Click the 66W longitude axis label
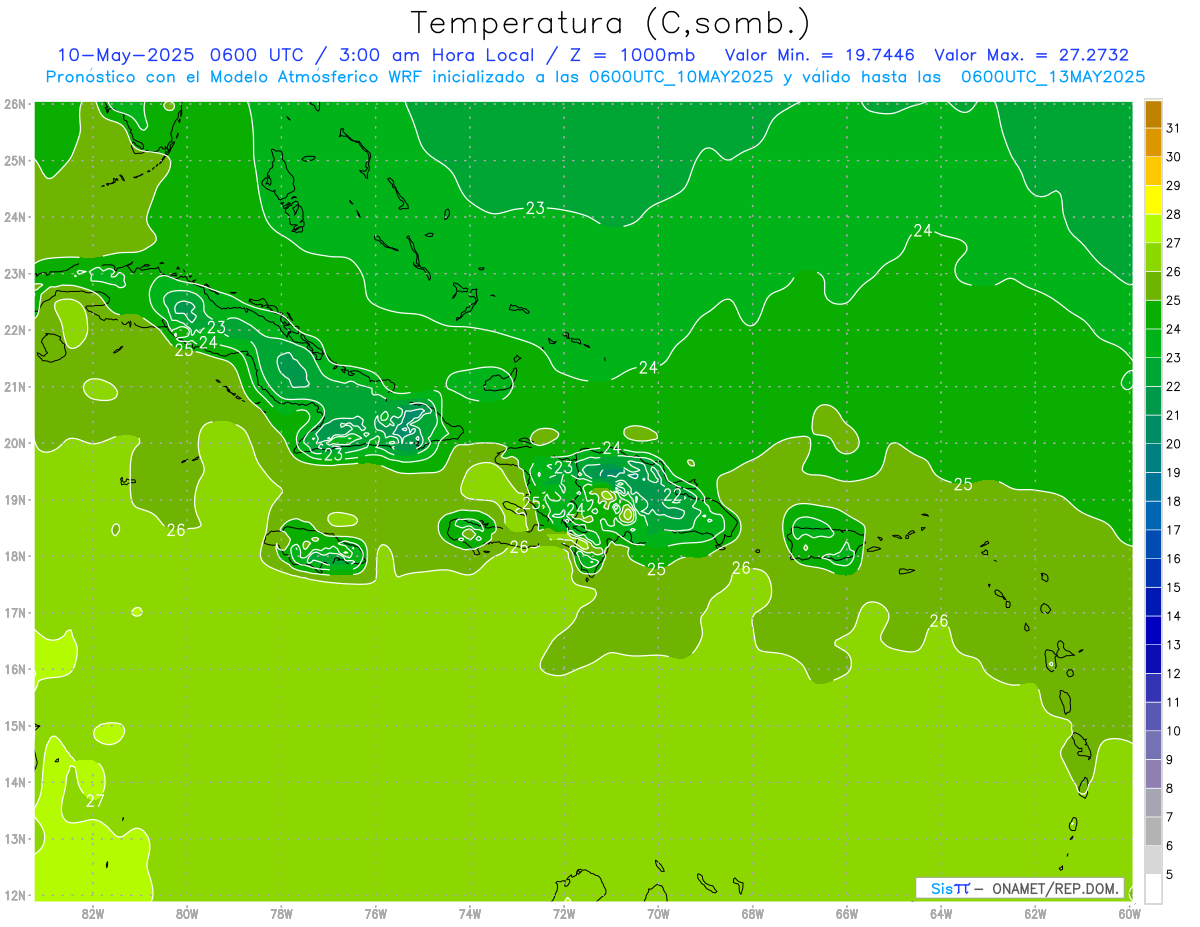 [847, 913]
